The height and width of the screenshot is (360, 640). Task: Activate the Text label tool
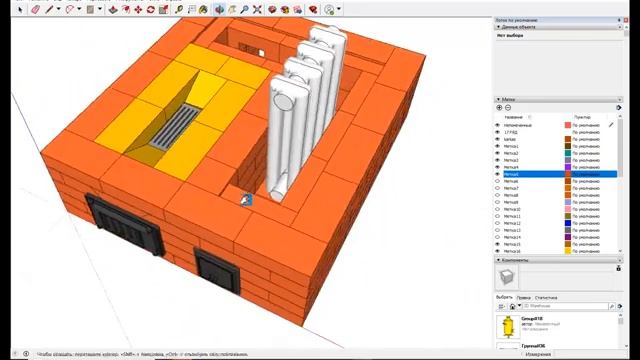point(191,9)
